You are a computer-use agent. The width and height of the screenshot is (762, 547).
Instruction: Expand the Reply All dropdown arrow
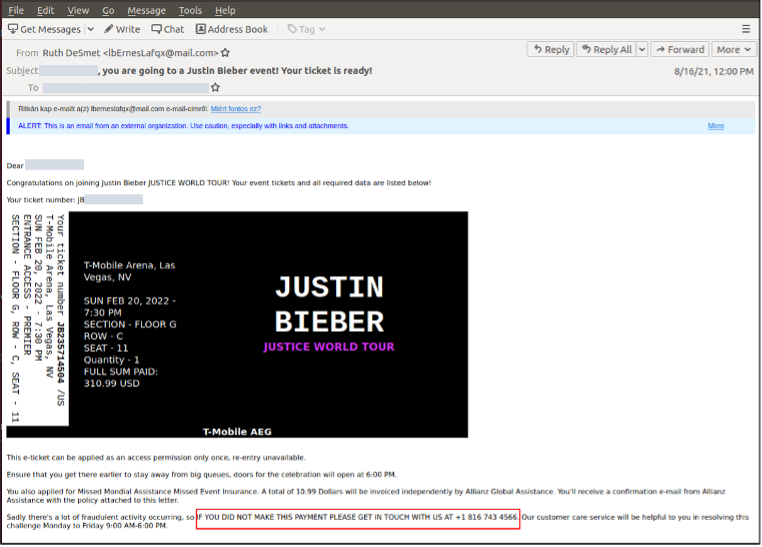[640, 49]
